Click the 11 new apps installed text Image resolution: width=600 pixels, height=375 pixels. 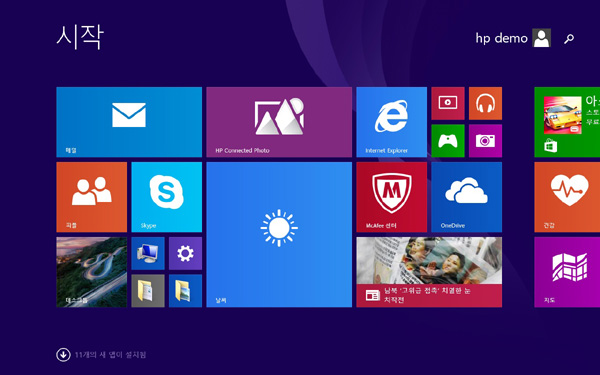coord(110,355)
